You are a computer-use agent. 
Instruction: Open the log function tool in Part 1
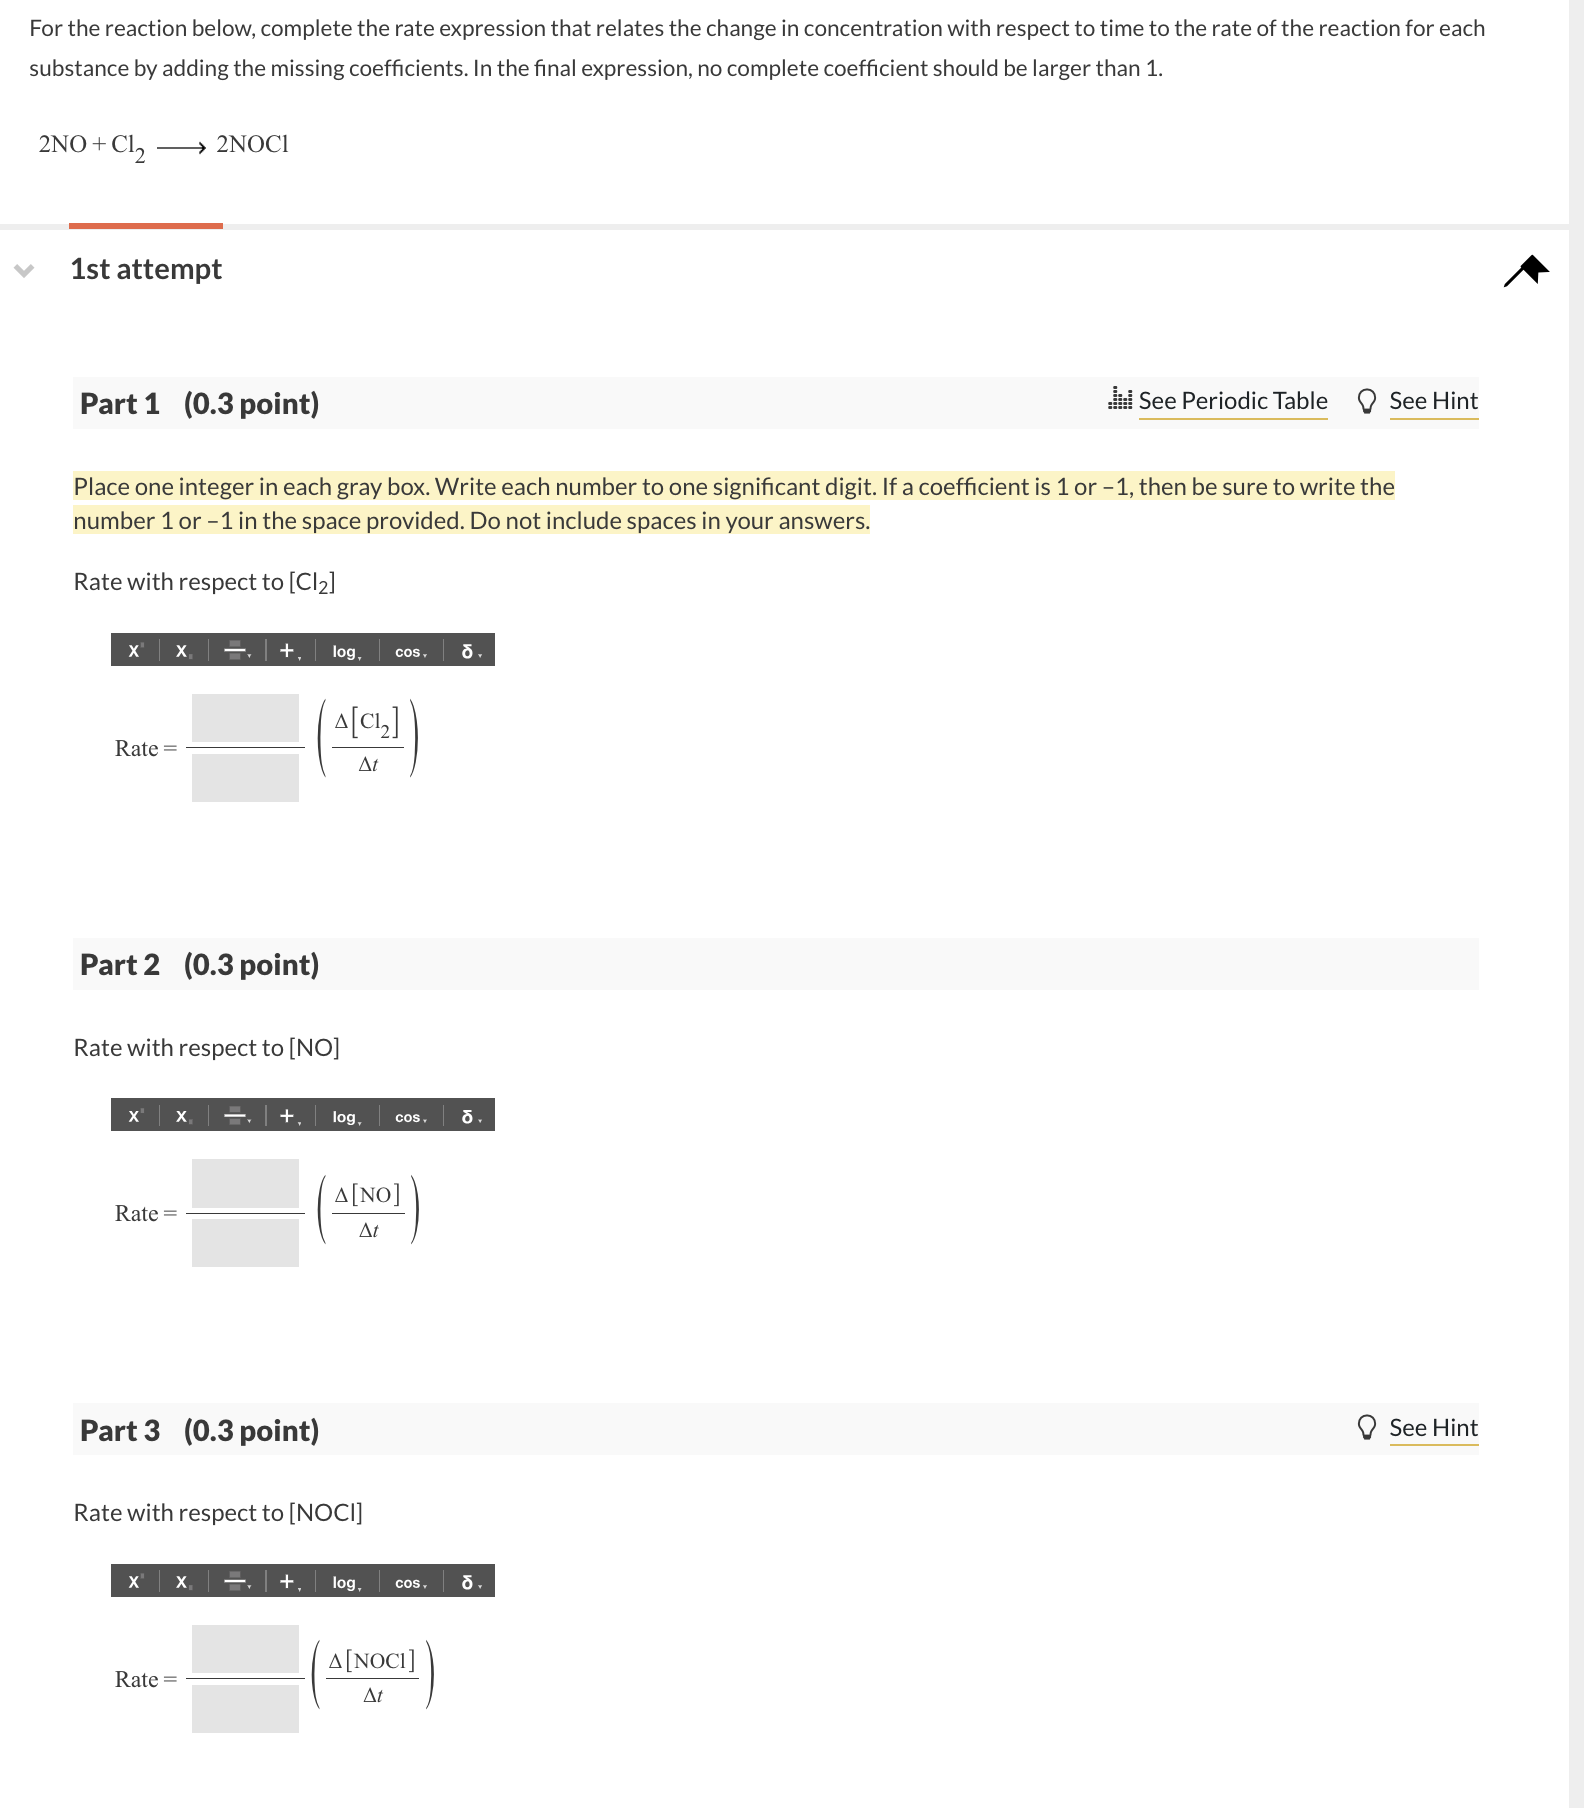344,650
